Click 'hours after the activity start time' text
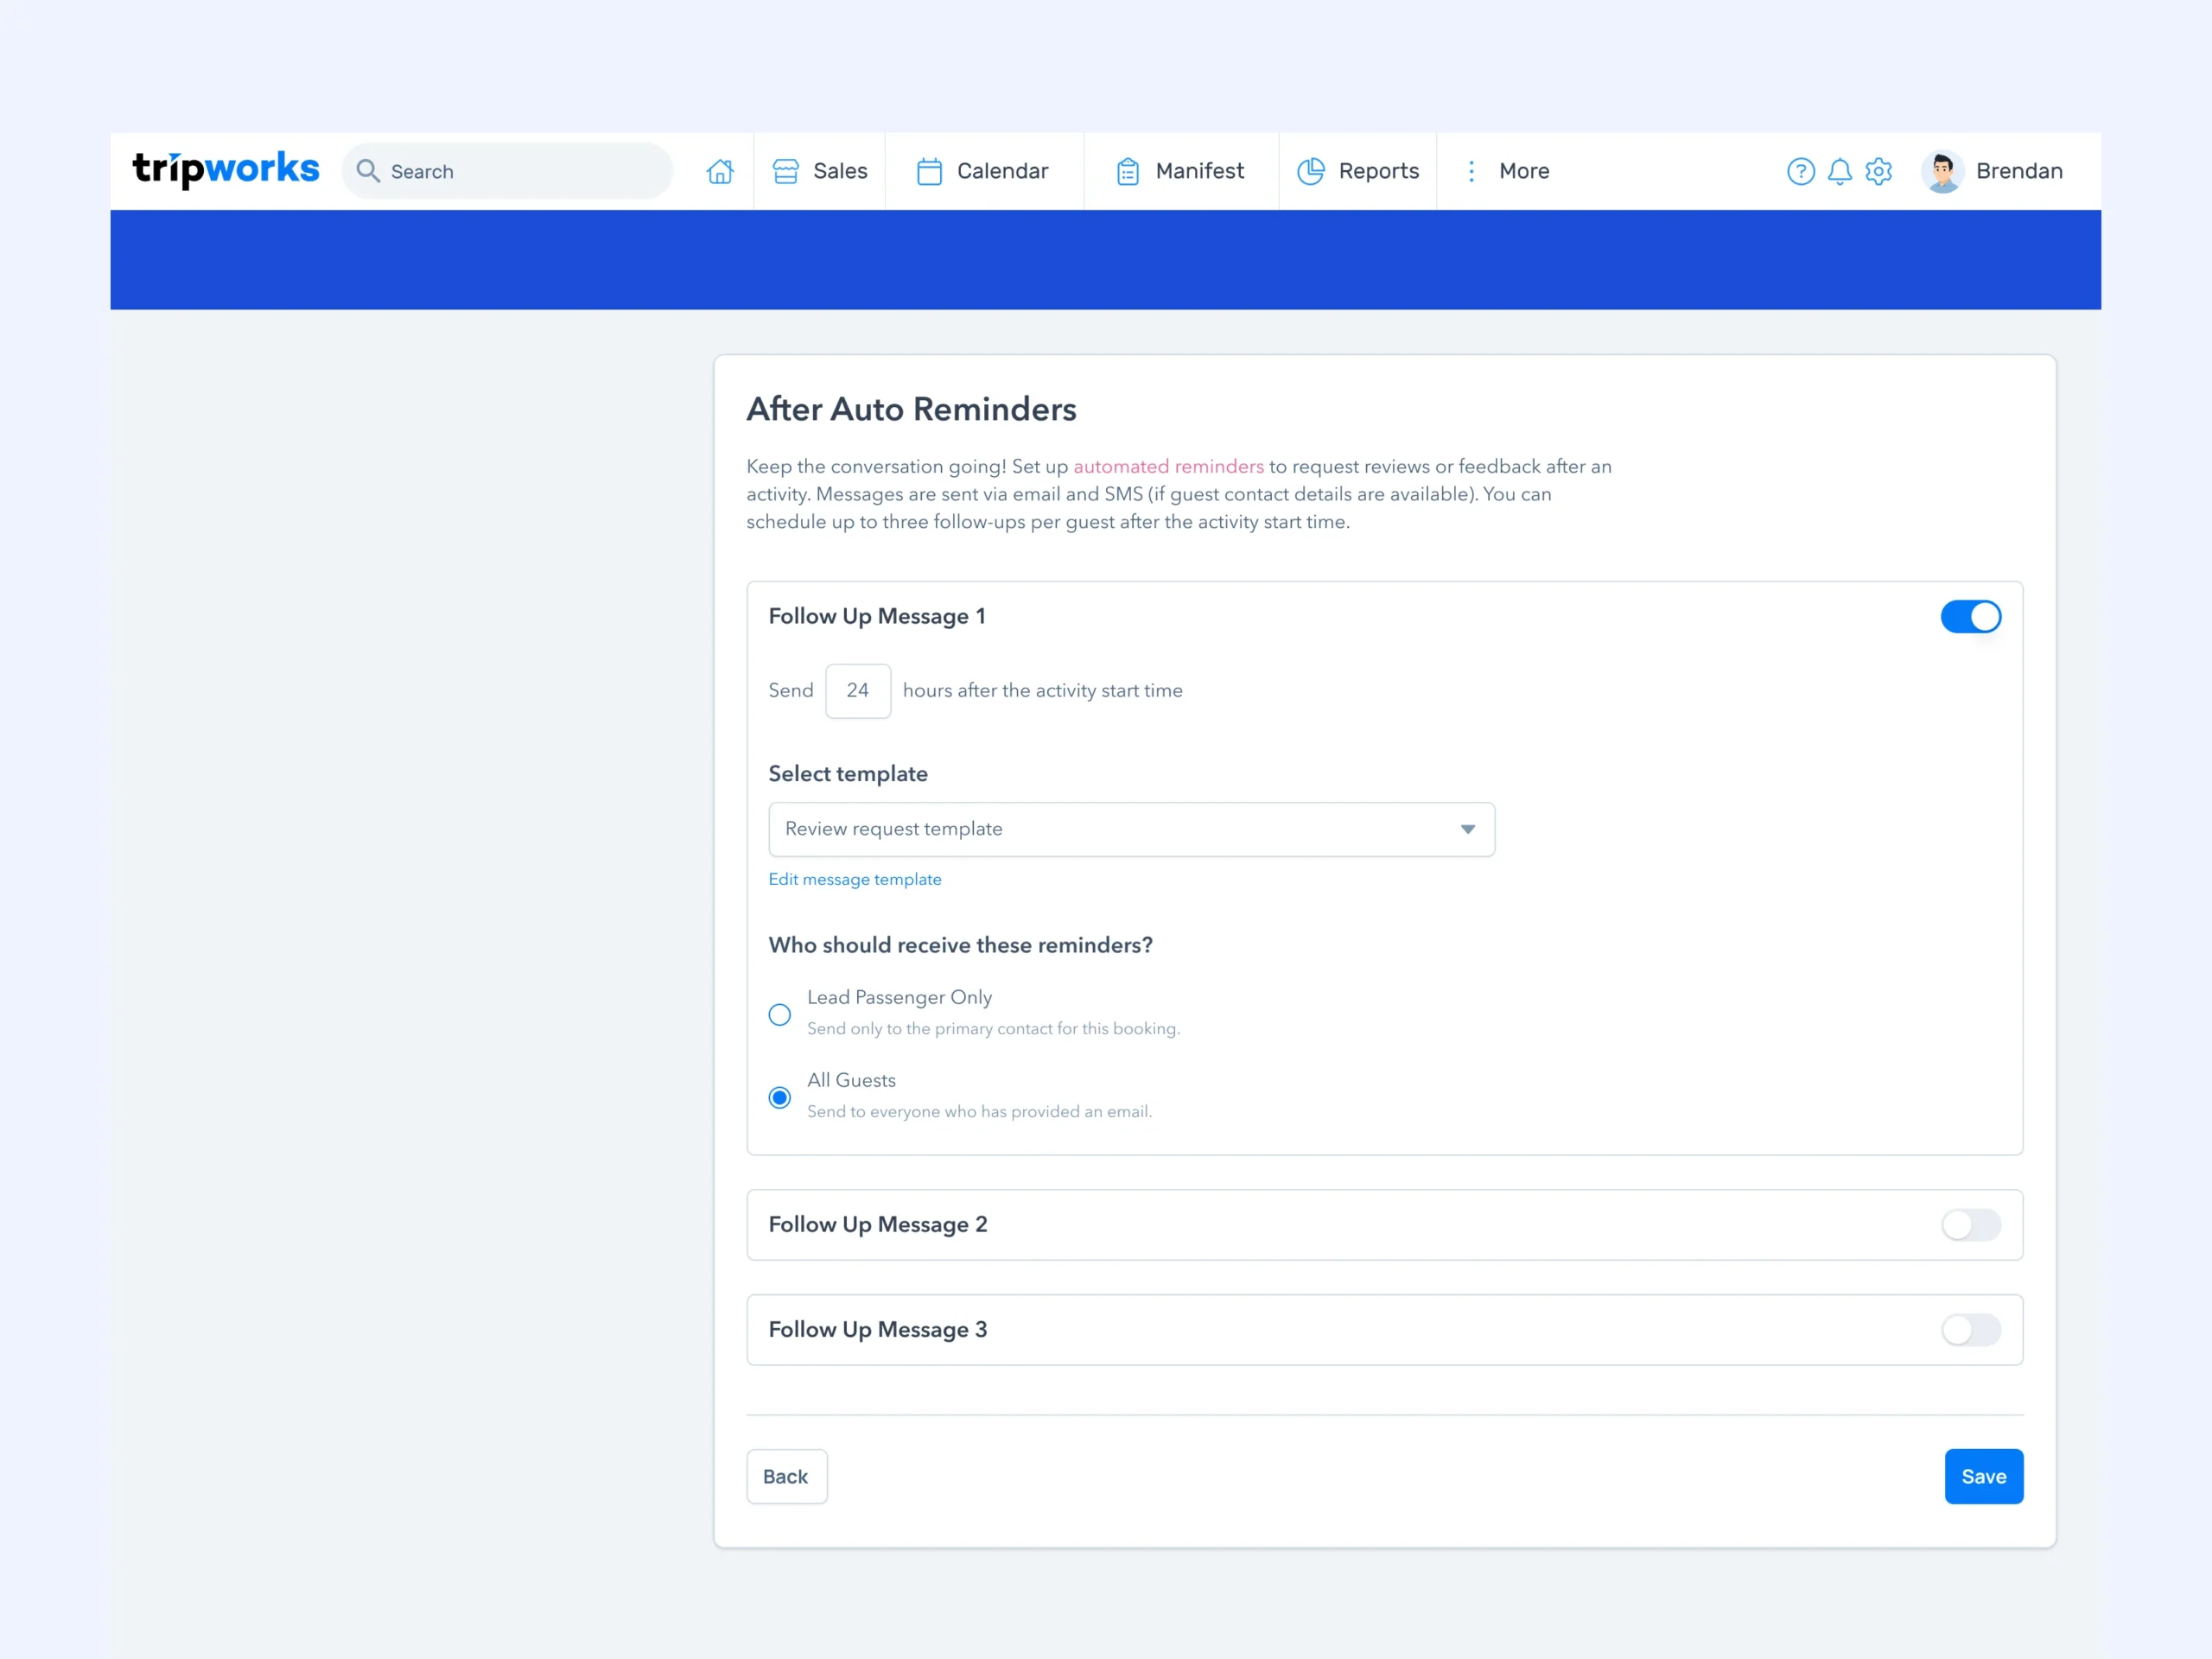 point(1042,691)
